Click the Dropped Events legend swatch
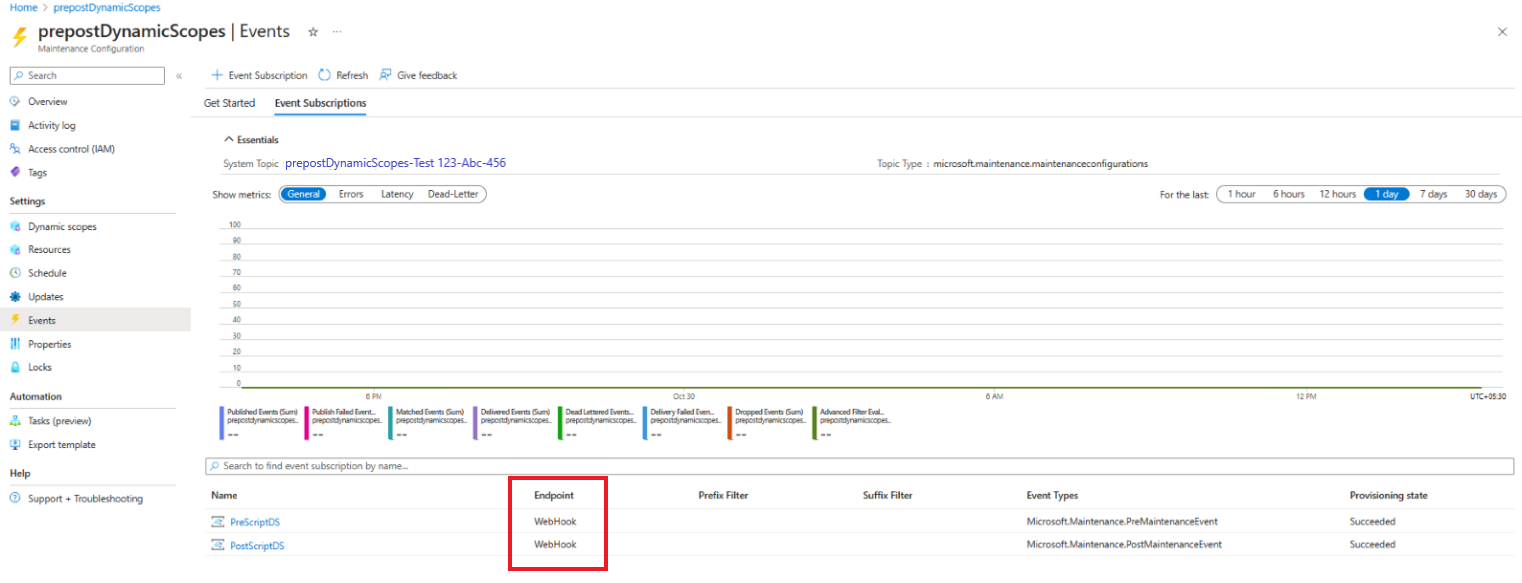 (730, 421)
